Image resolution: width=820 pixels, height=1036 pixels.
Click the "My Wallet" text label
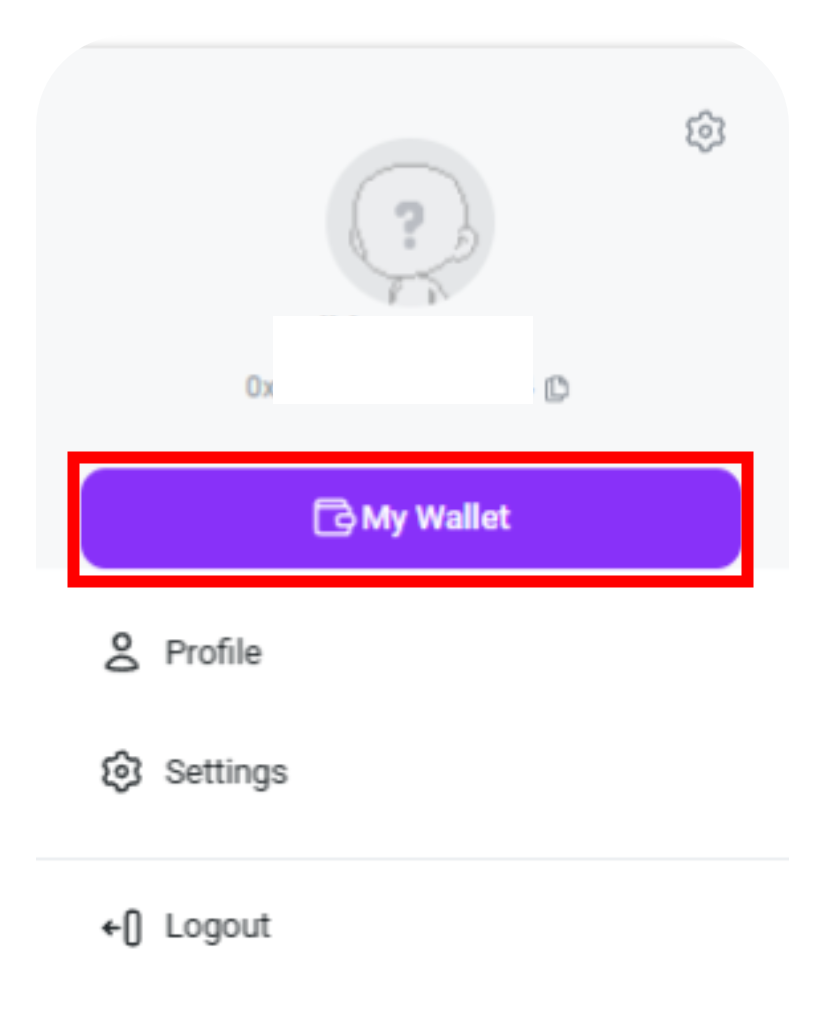tap(436, 518)
